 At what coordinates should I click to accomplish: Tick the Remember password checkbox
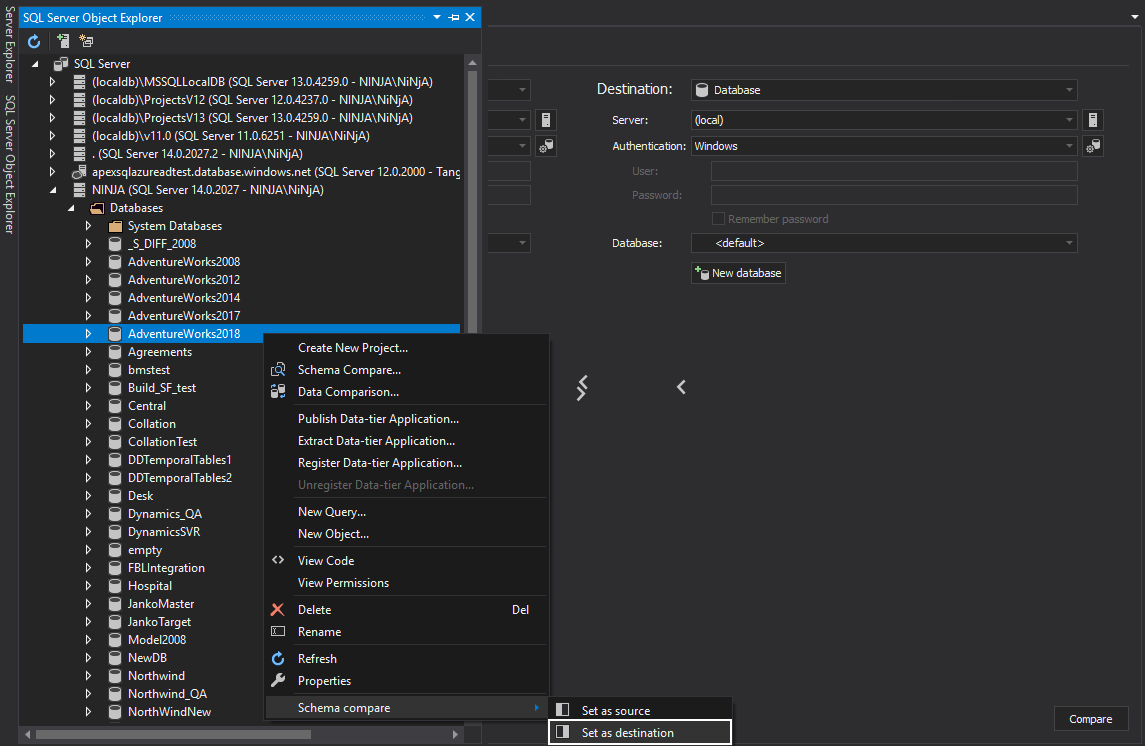pos(717,219)
